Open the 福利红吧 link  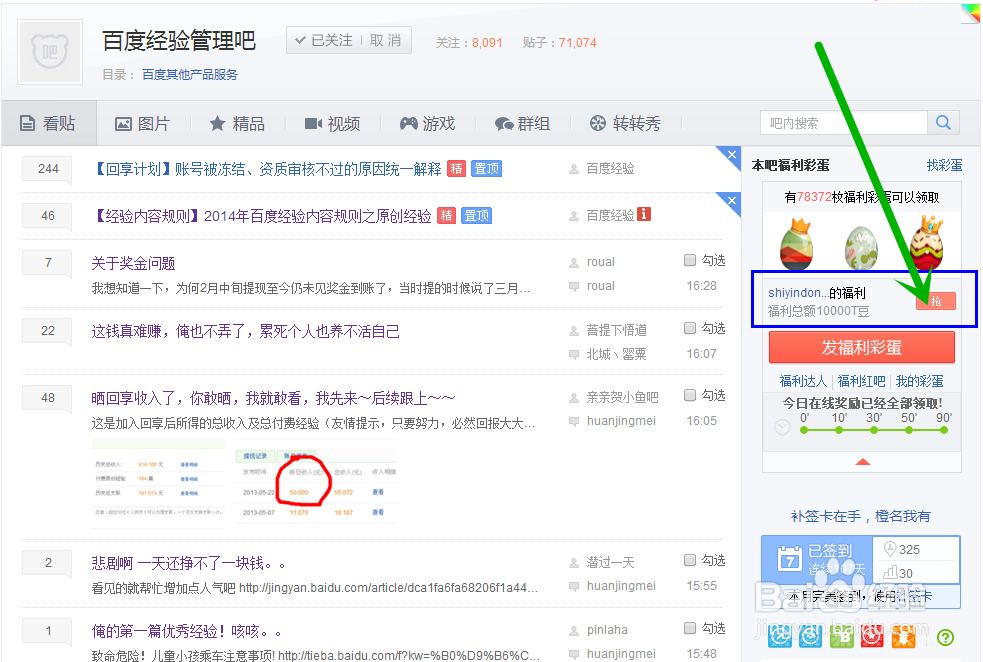coord(861,381)
